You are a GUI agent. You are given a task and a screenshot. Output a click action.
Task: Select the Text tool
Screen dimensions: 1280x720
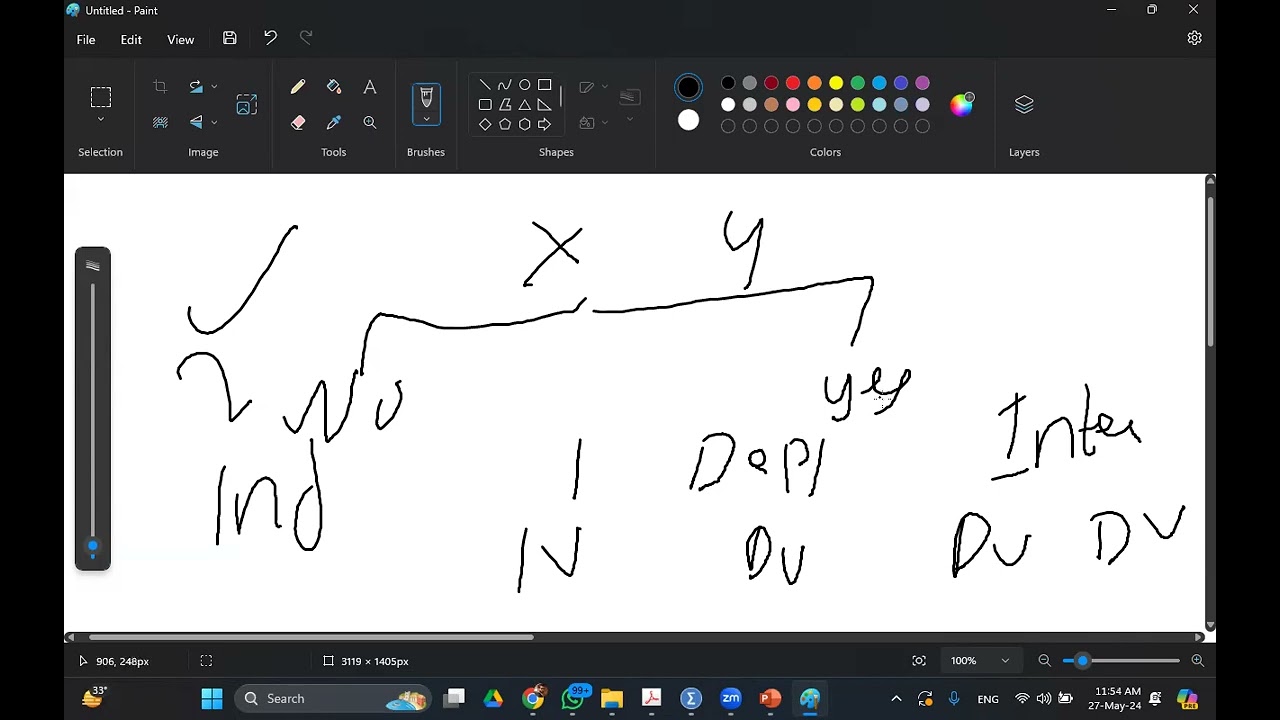370,88
